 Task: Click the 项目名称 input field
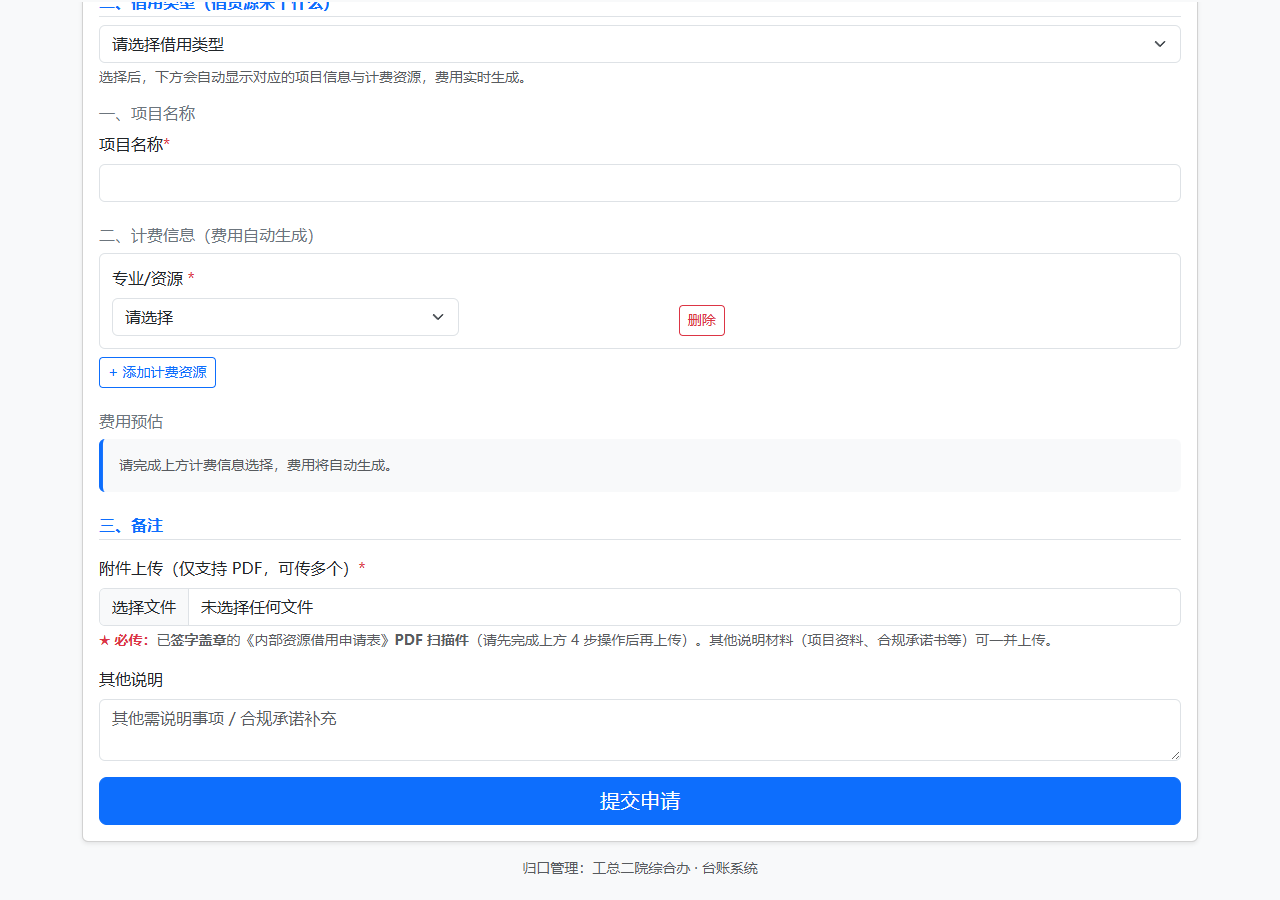pos(640,183)
